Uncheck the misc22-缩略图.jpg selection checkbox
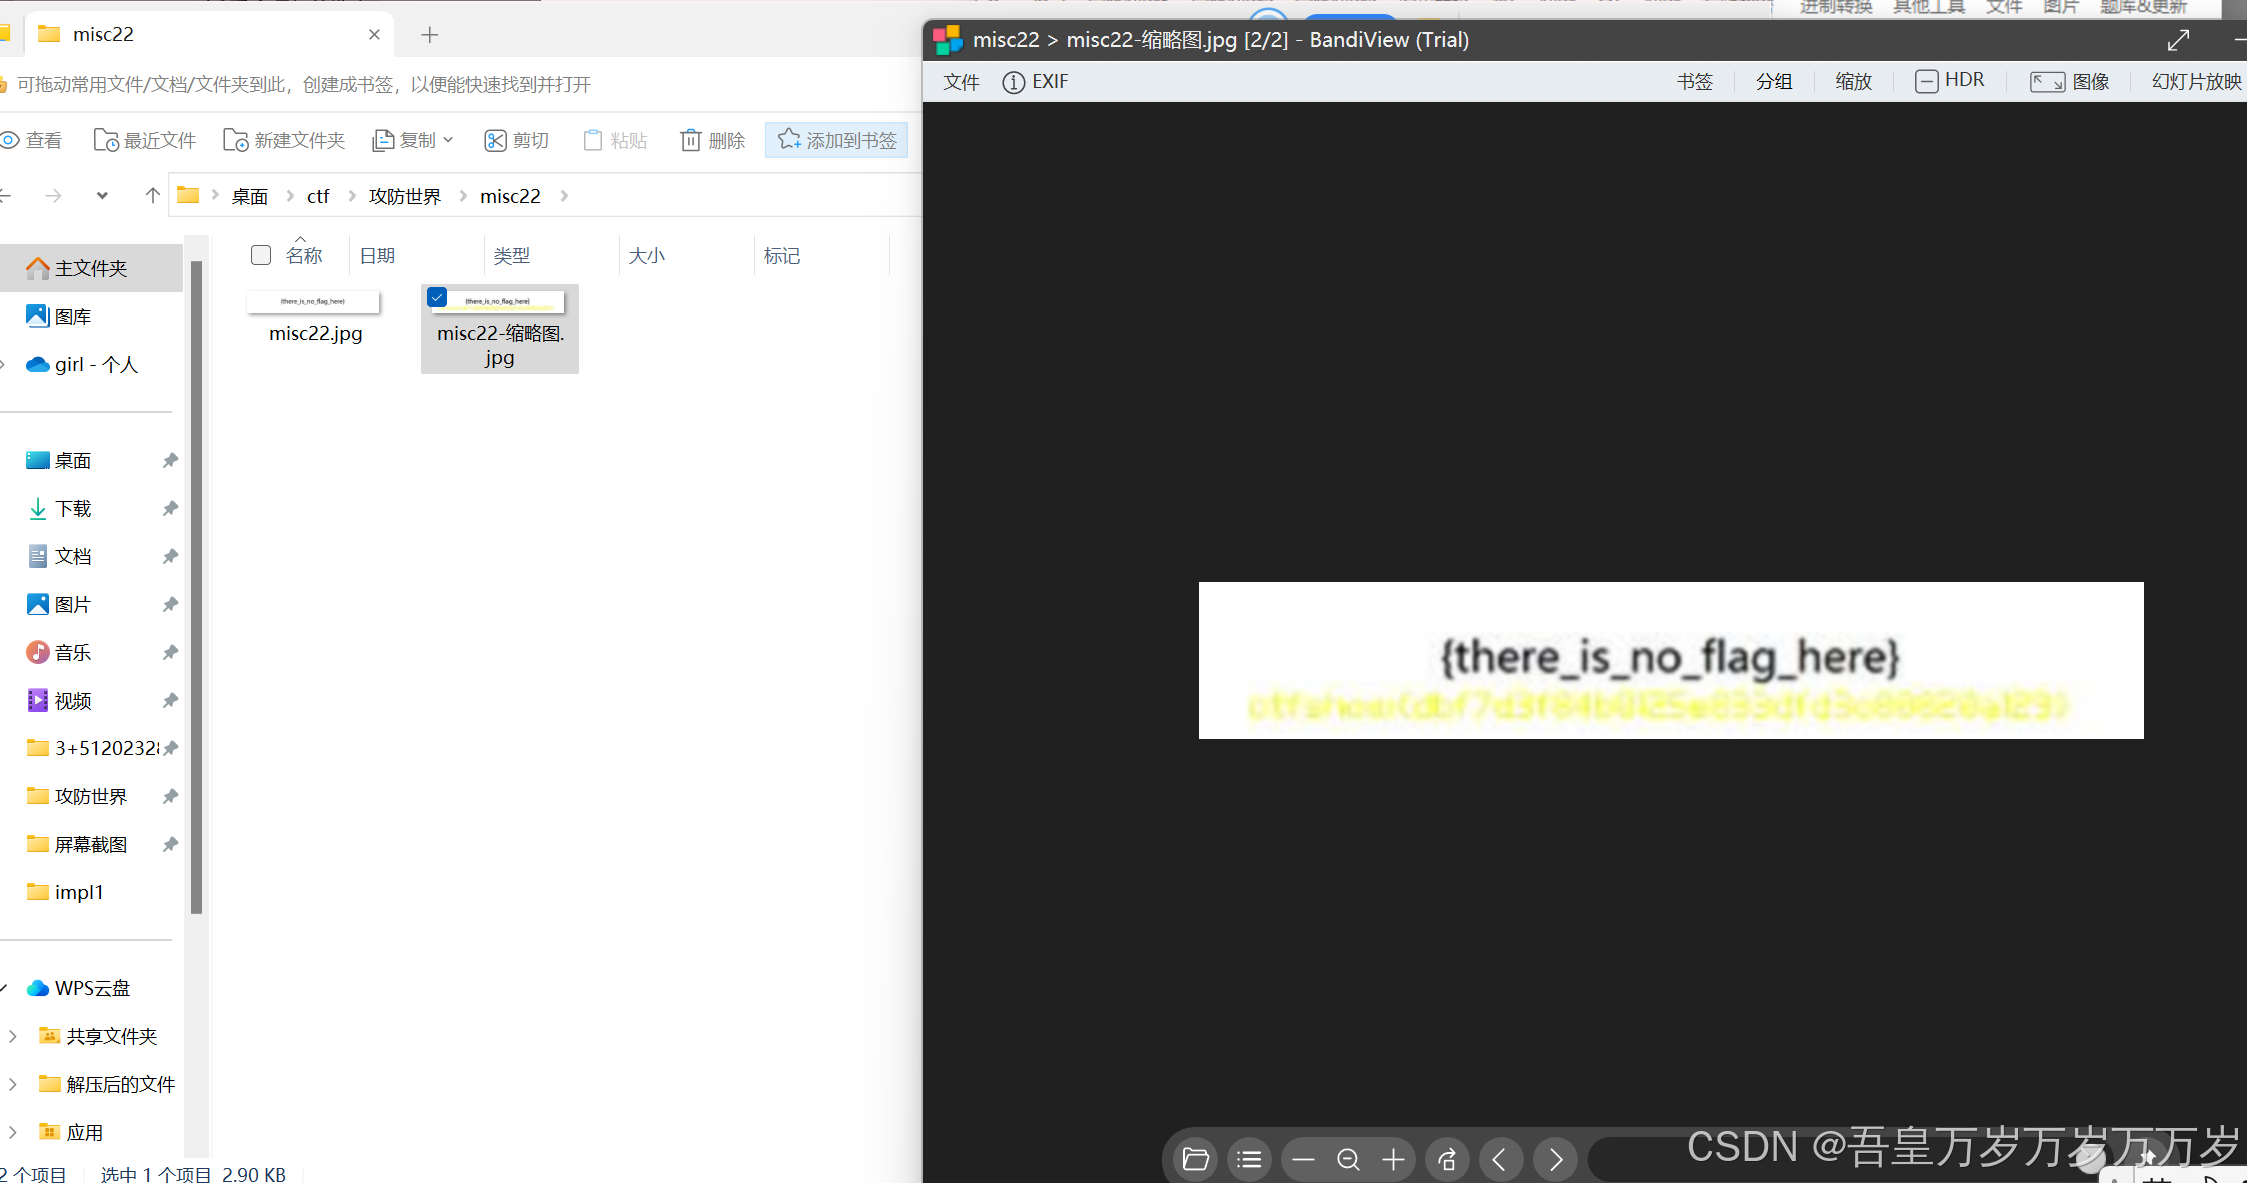The width and height of the screenshot is (2247, 1183). [437, 297]
